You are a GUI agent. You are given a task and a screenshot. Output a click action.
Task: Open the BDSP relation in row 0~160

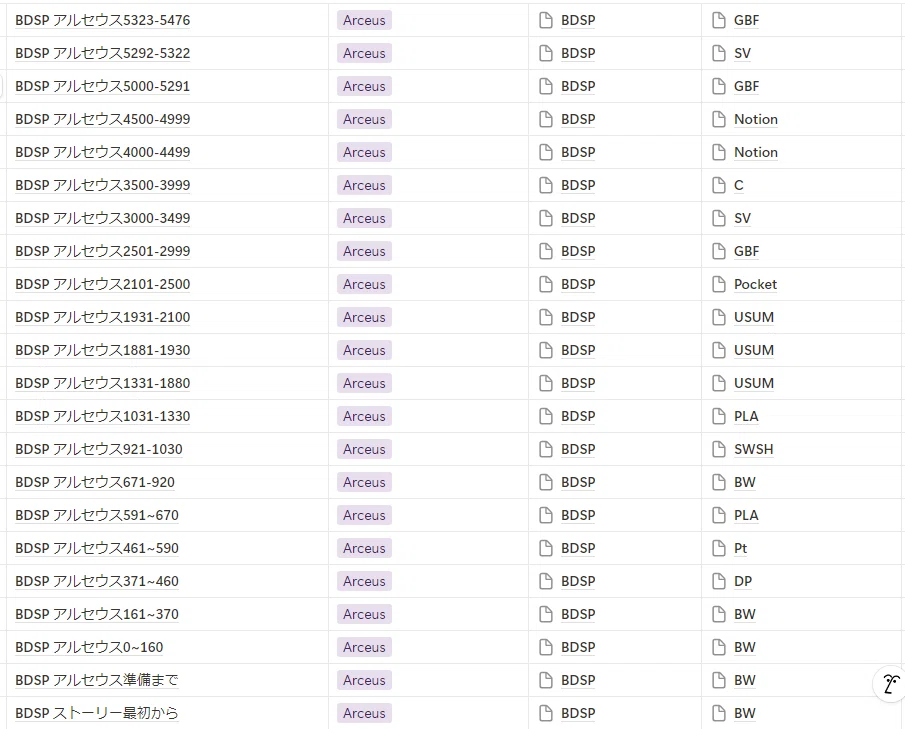tap(578, 647)
